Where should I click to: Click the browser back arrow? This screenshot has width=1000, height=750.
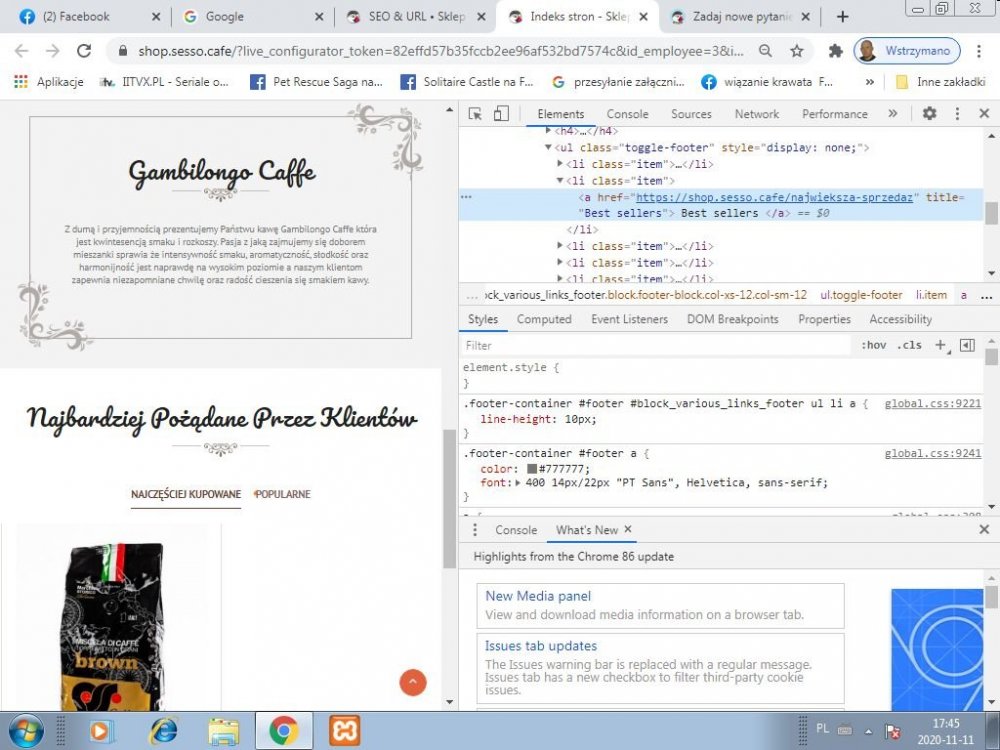(x=21, y=51)
